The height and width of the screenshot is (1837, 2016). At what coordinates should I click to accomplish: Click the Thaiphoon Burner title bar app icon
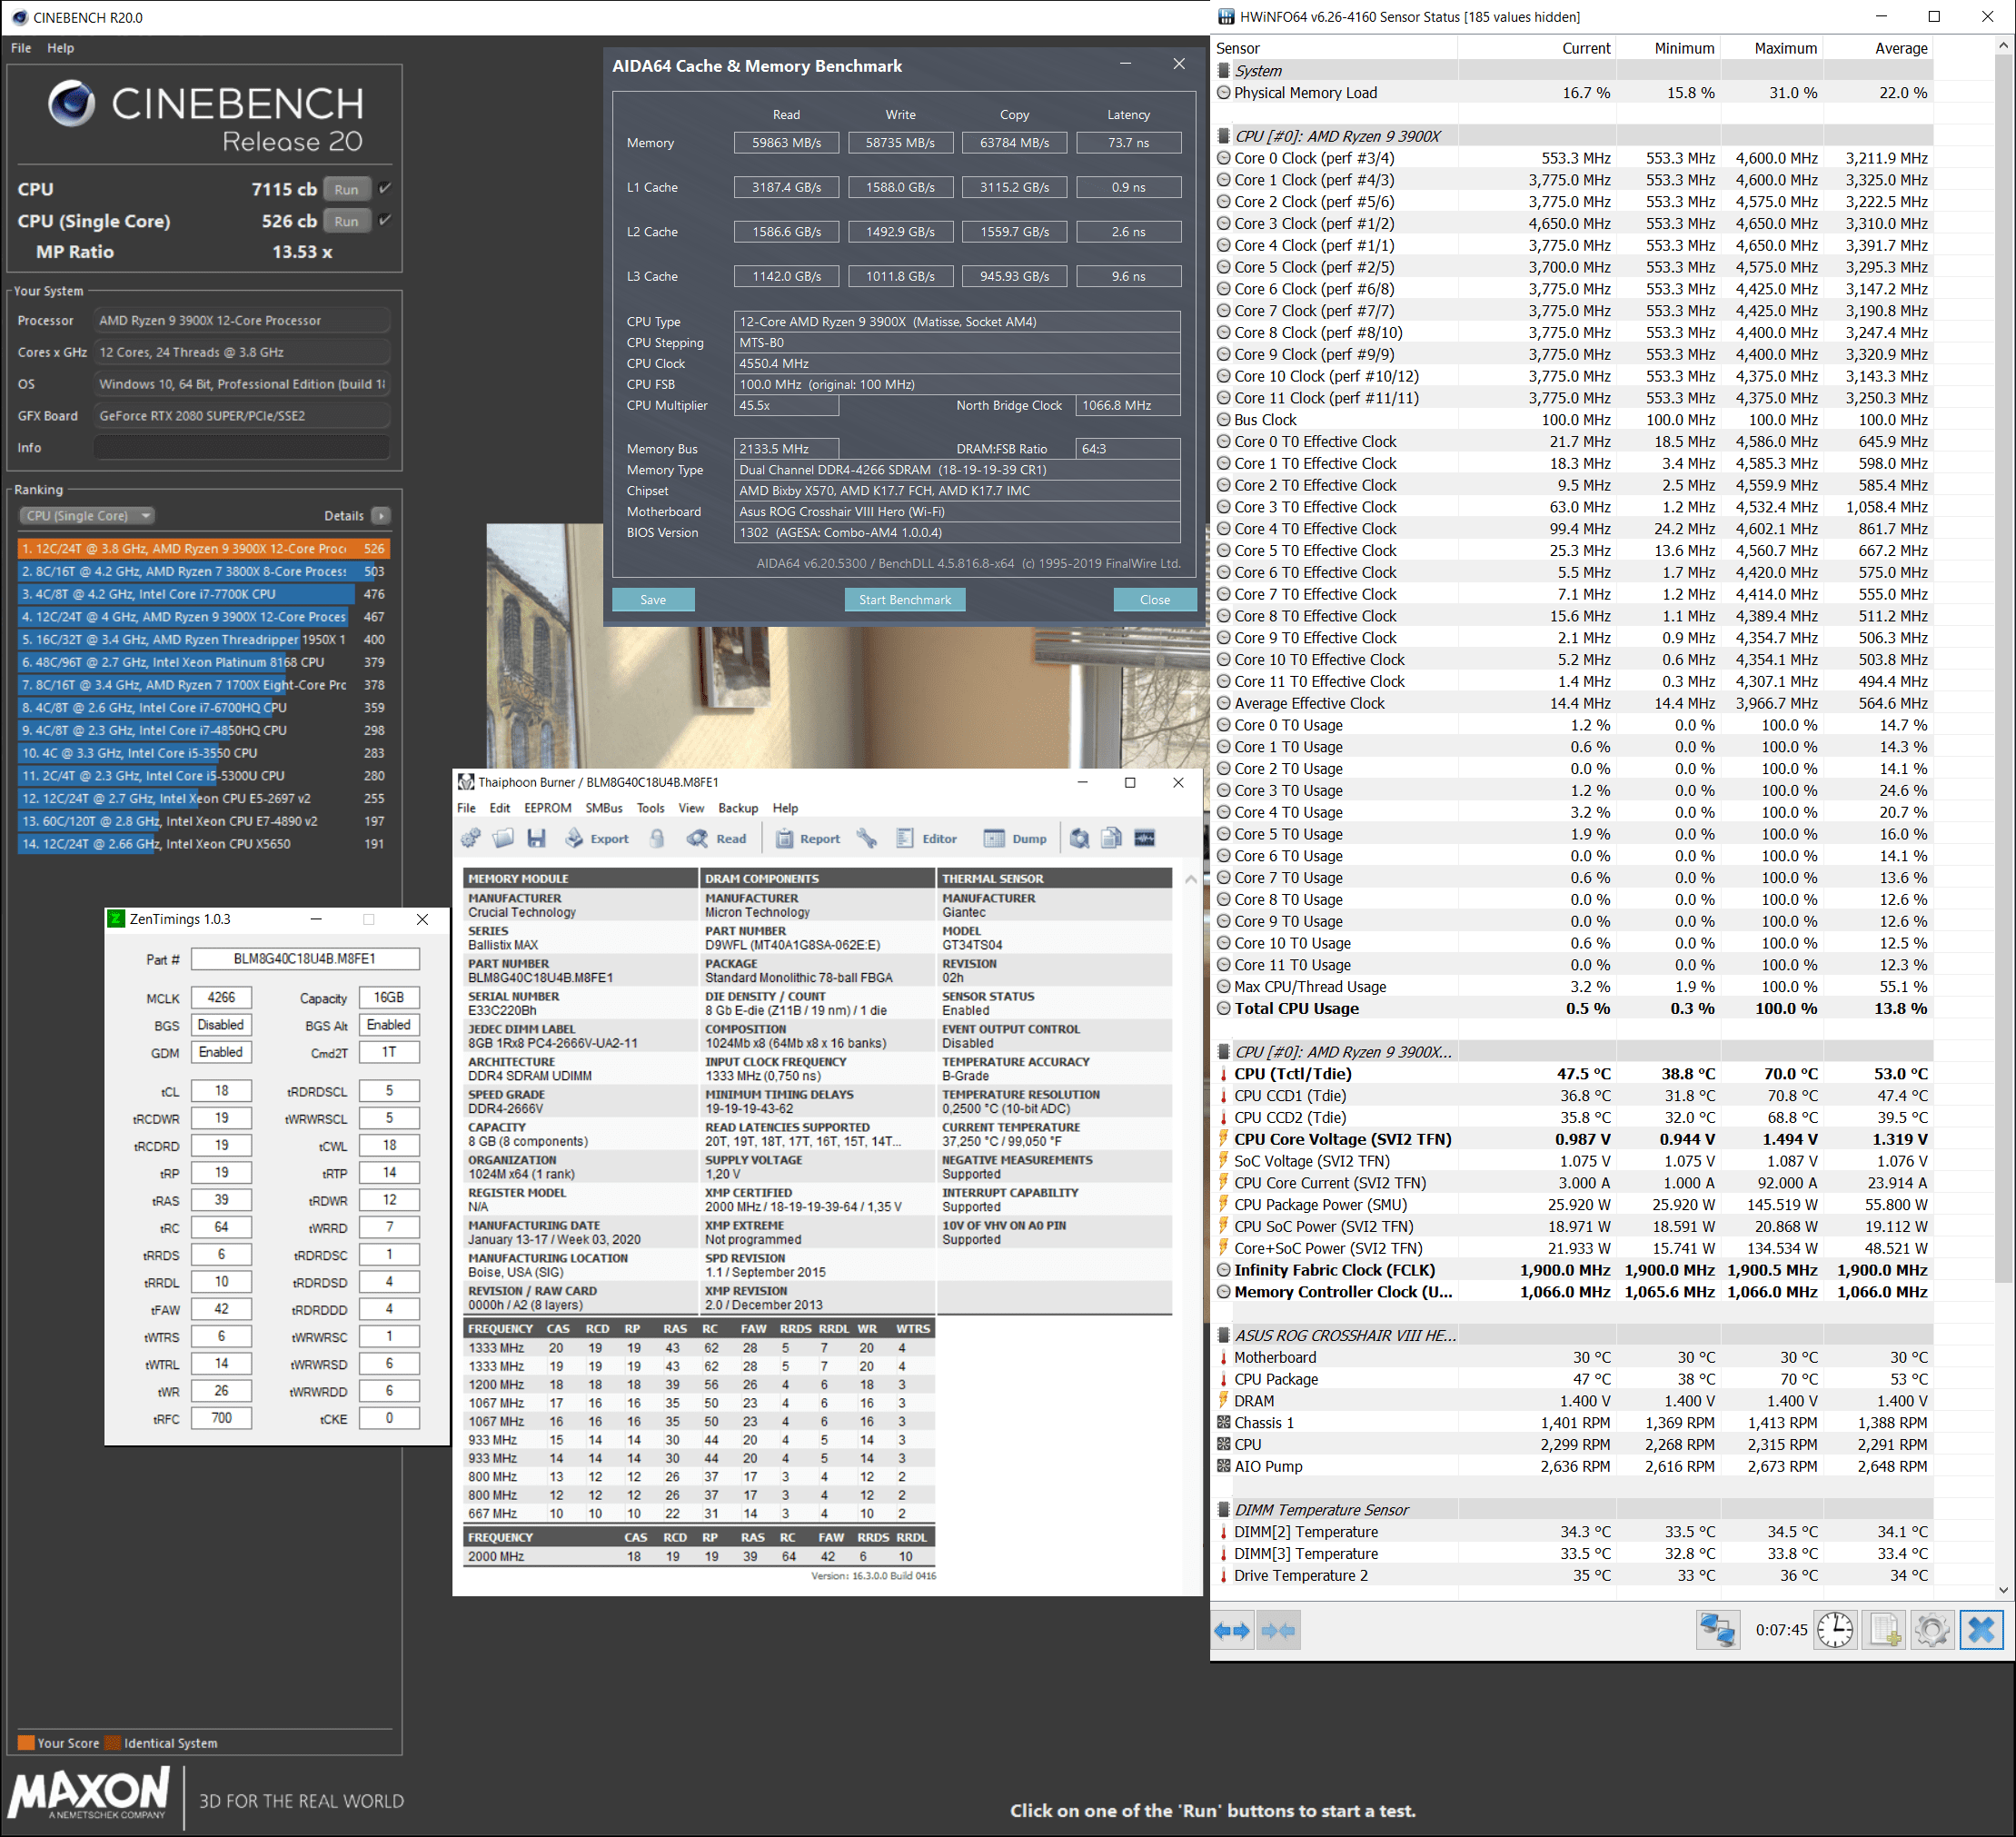(x=465, y=782)
